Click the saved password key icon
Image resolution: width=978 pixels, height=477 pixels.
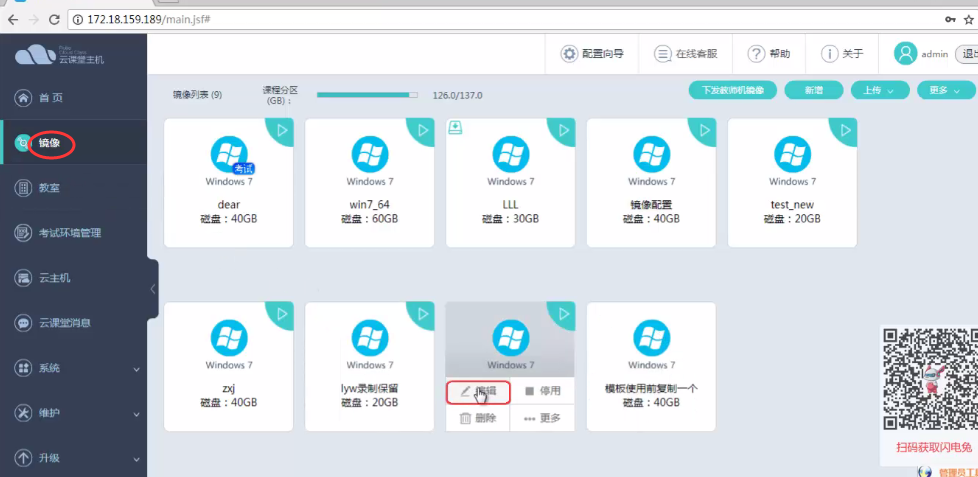(951, 19)
